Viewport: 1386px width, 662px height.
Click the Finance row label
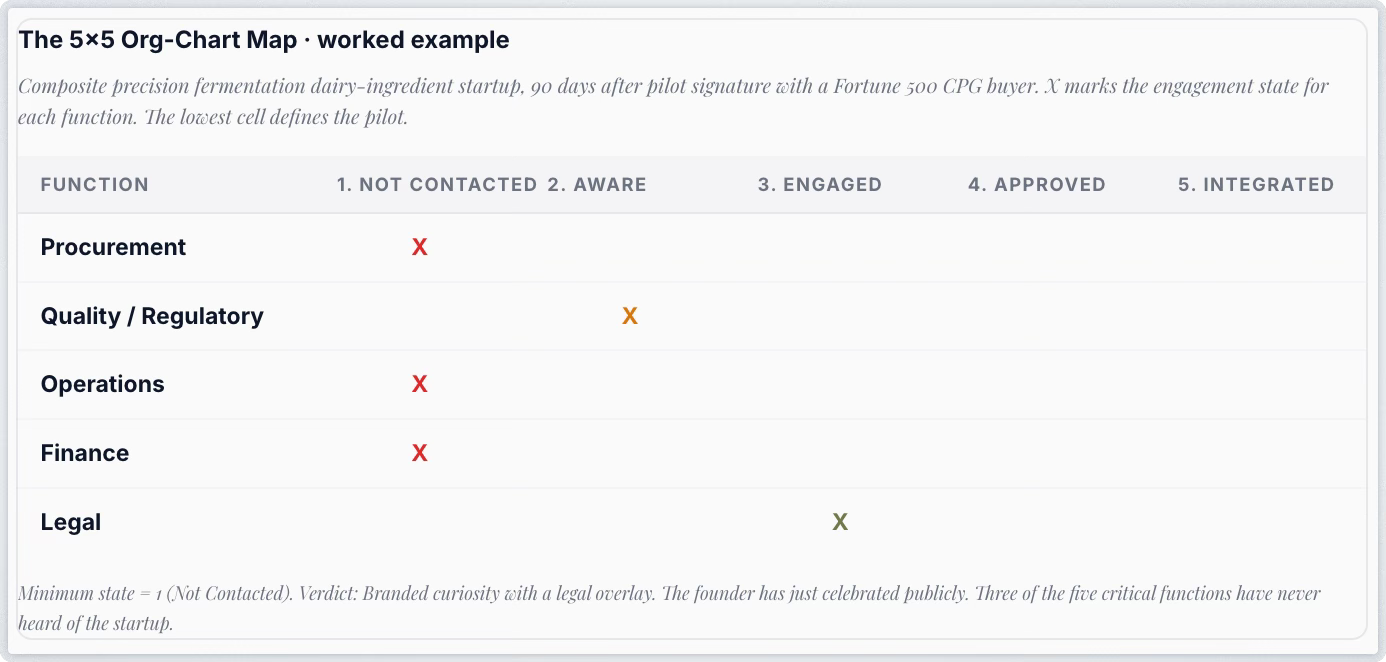pos(85,453)
